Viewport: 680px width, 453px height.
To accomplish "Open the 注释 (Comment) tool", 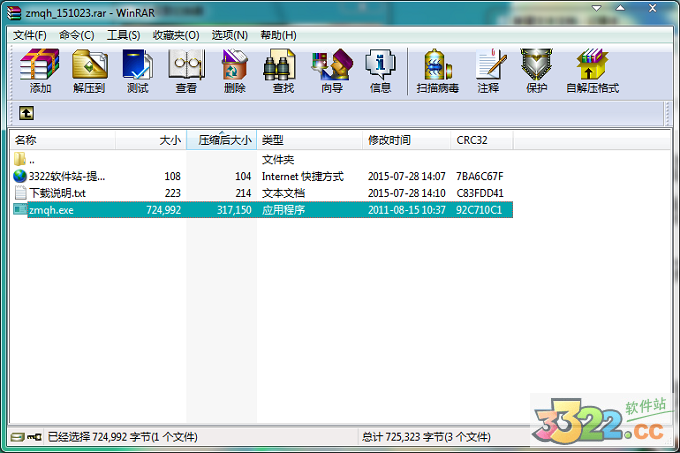I will 489,71.
